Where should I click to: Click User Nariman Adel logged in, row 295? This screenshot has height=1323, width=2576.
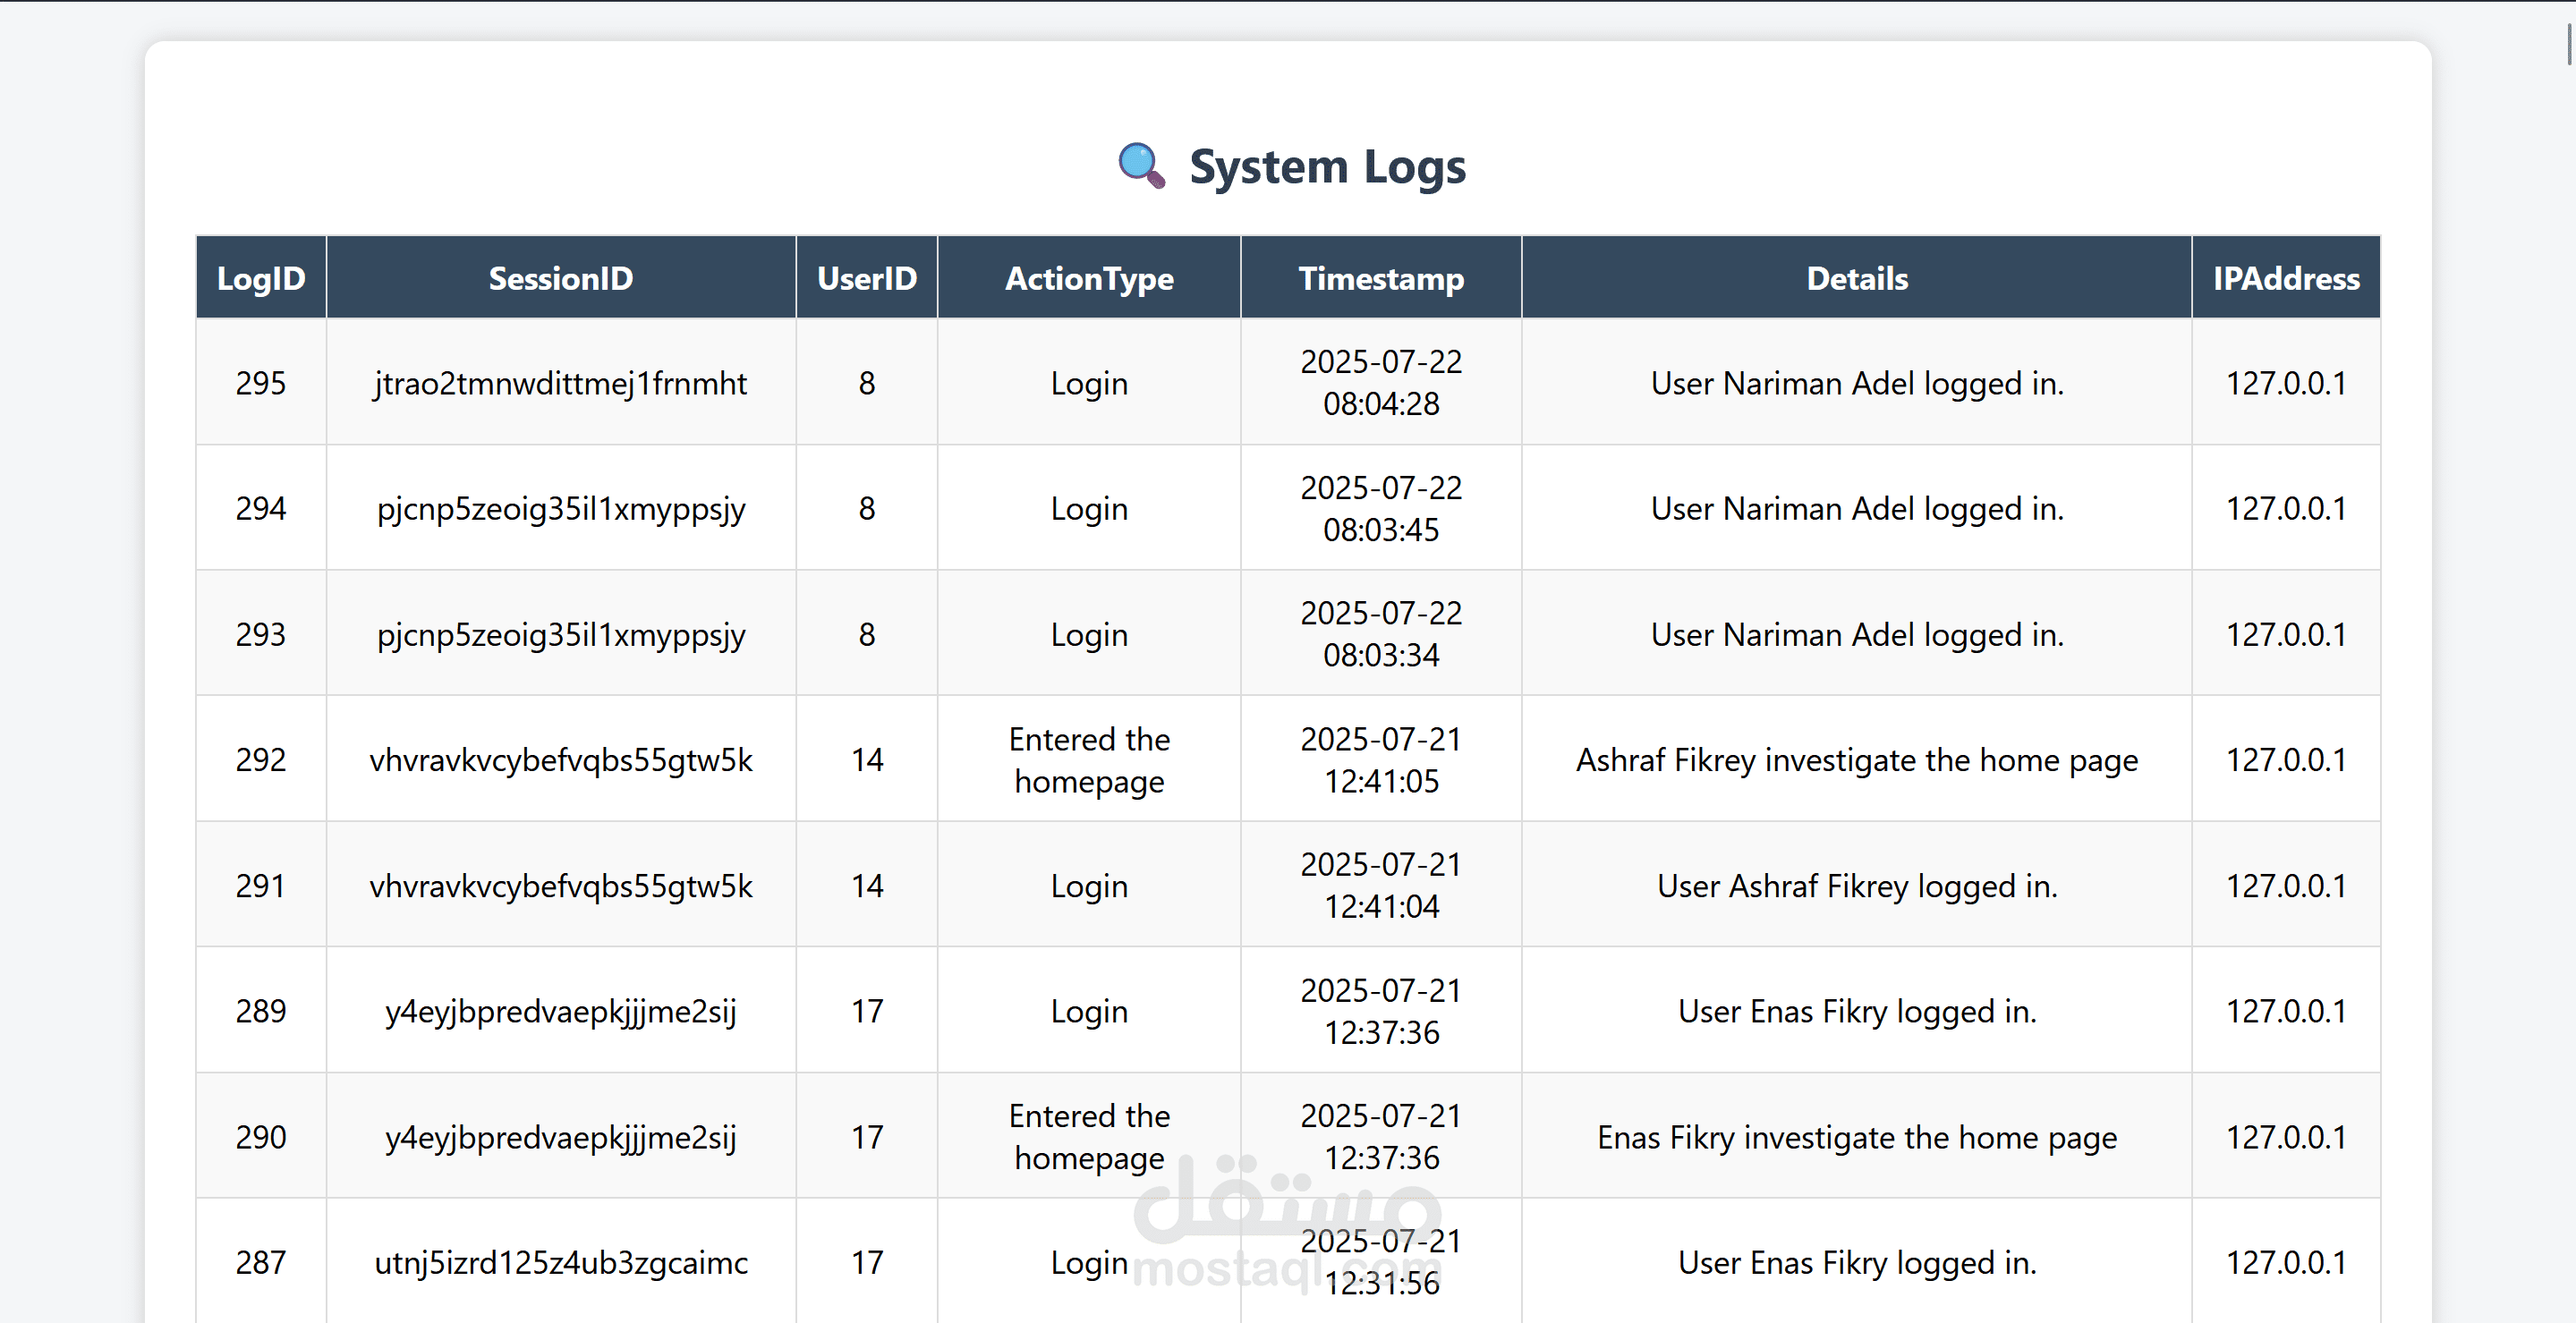[1857, 384]
